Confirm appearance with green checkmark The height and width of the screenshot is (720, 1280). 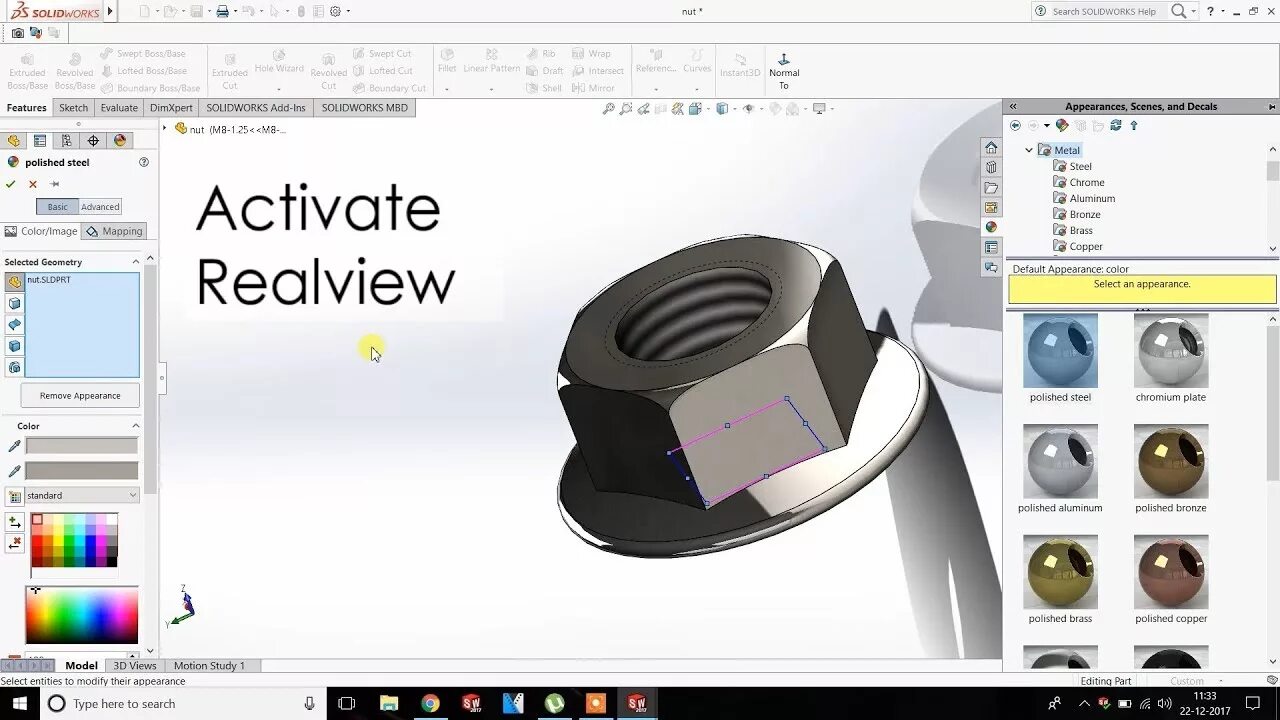(x=10, y=184)
